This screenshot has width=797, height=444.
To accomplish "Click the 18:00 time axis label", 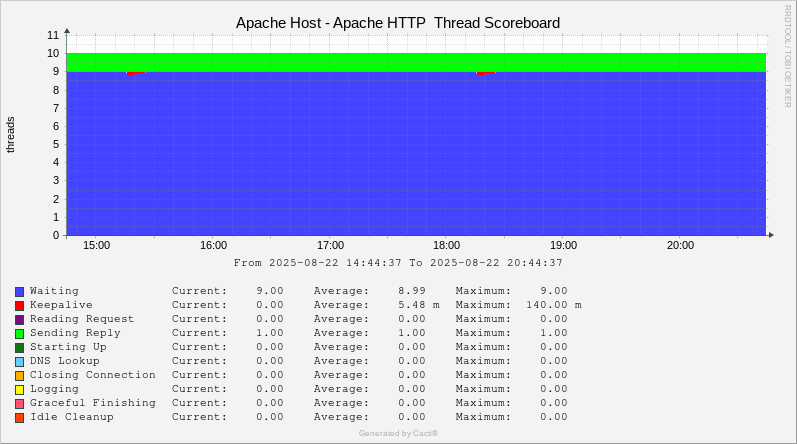I will click(x=446, y=245).
